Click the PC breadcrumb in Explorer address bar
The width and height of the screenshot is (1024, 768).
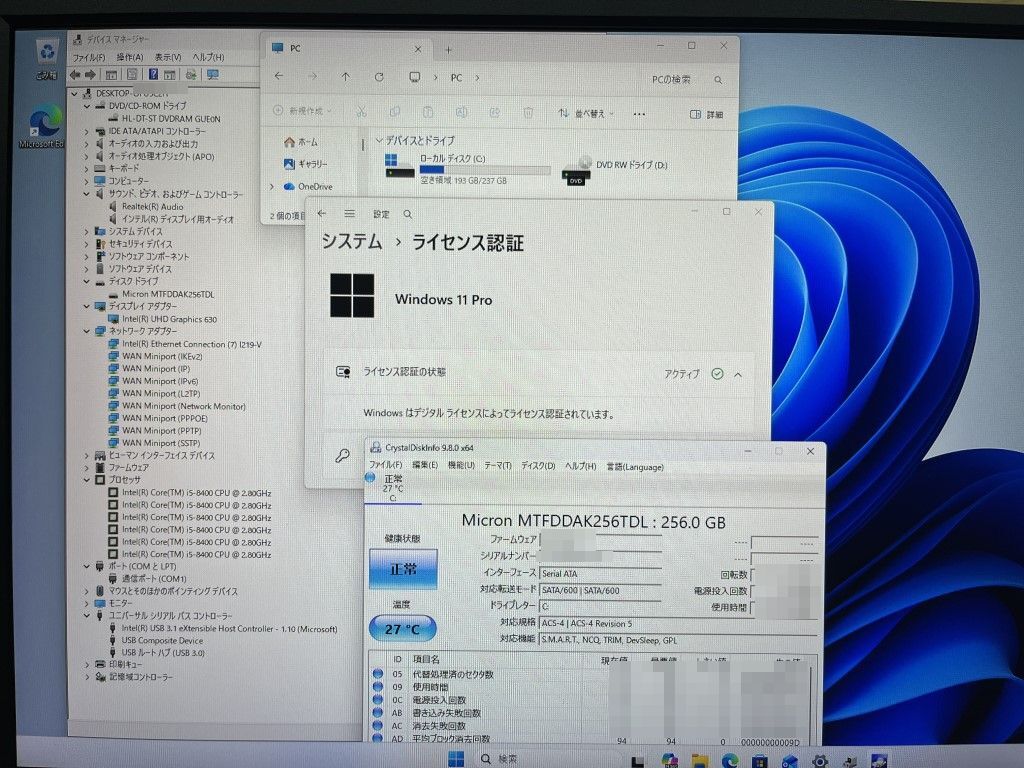click(x=456, y=78)
